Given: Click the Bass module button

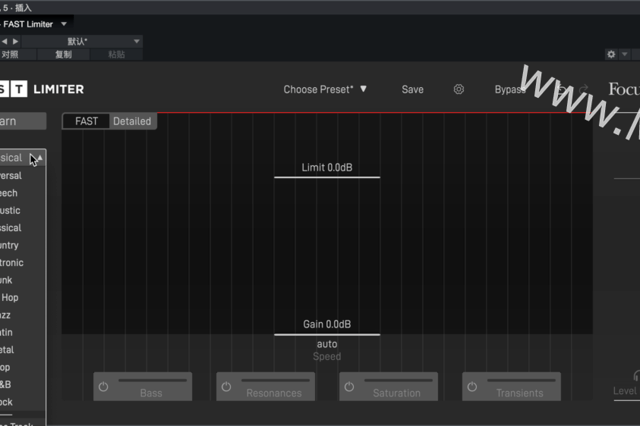Looking at the screenshot, I should coord(143,386).
